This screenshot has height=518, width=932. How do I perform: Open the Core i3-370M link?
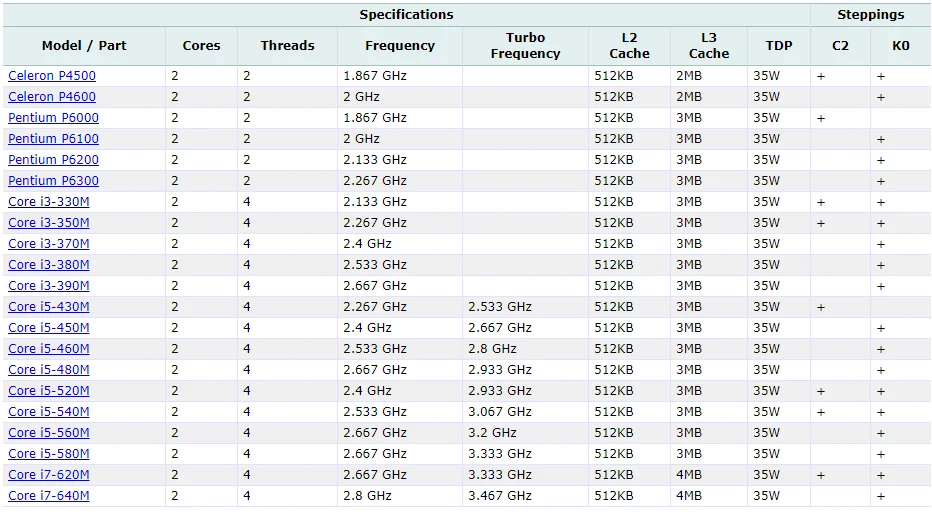(49, 244)
